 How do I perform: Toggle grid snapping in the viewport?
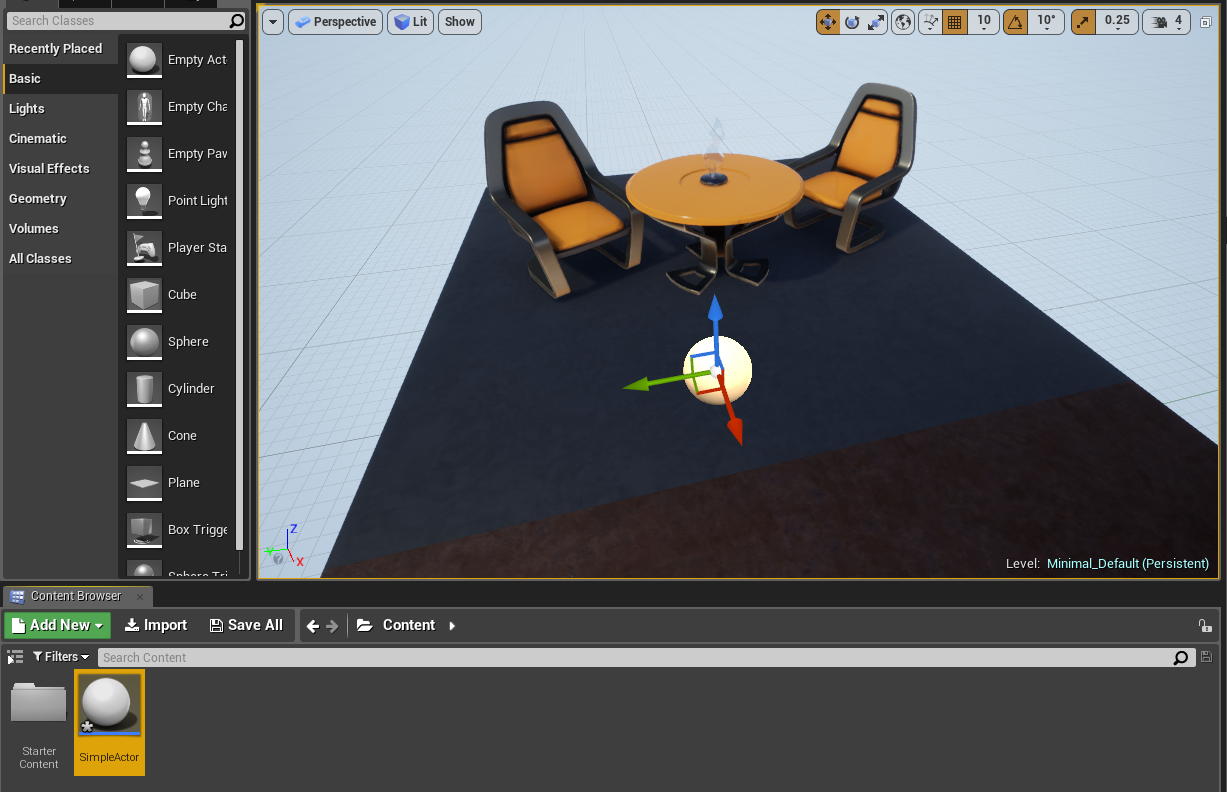tap(955, 22)
